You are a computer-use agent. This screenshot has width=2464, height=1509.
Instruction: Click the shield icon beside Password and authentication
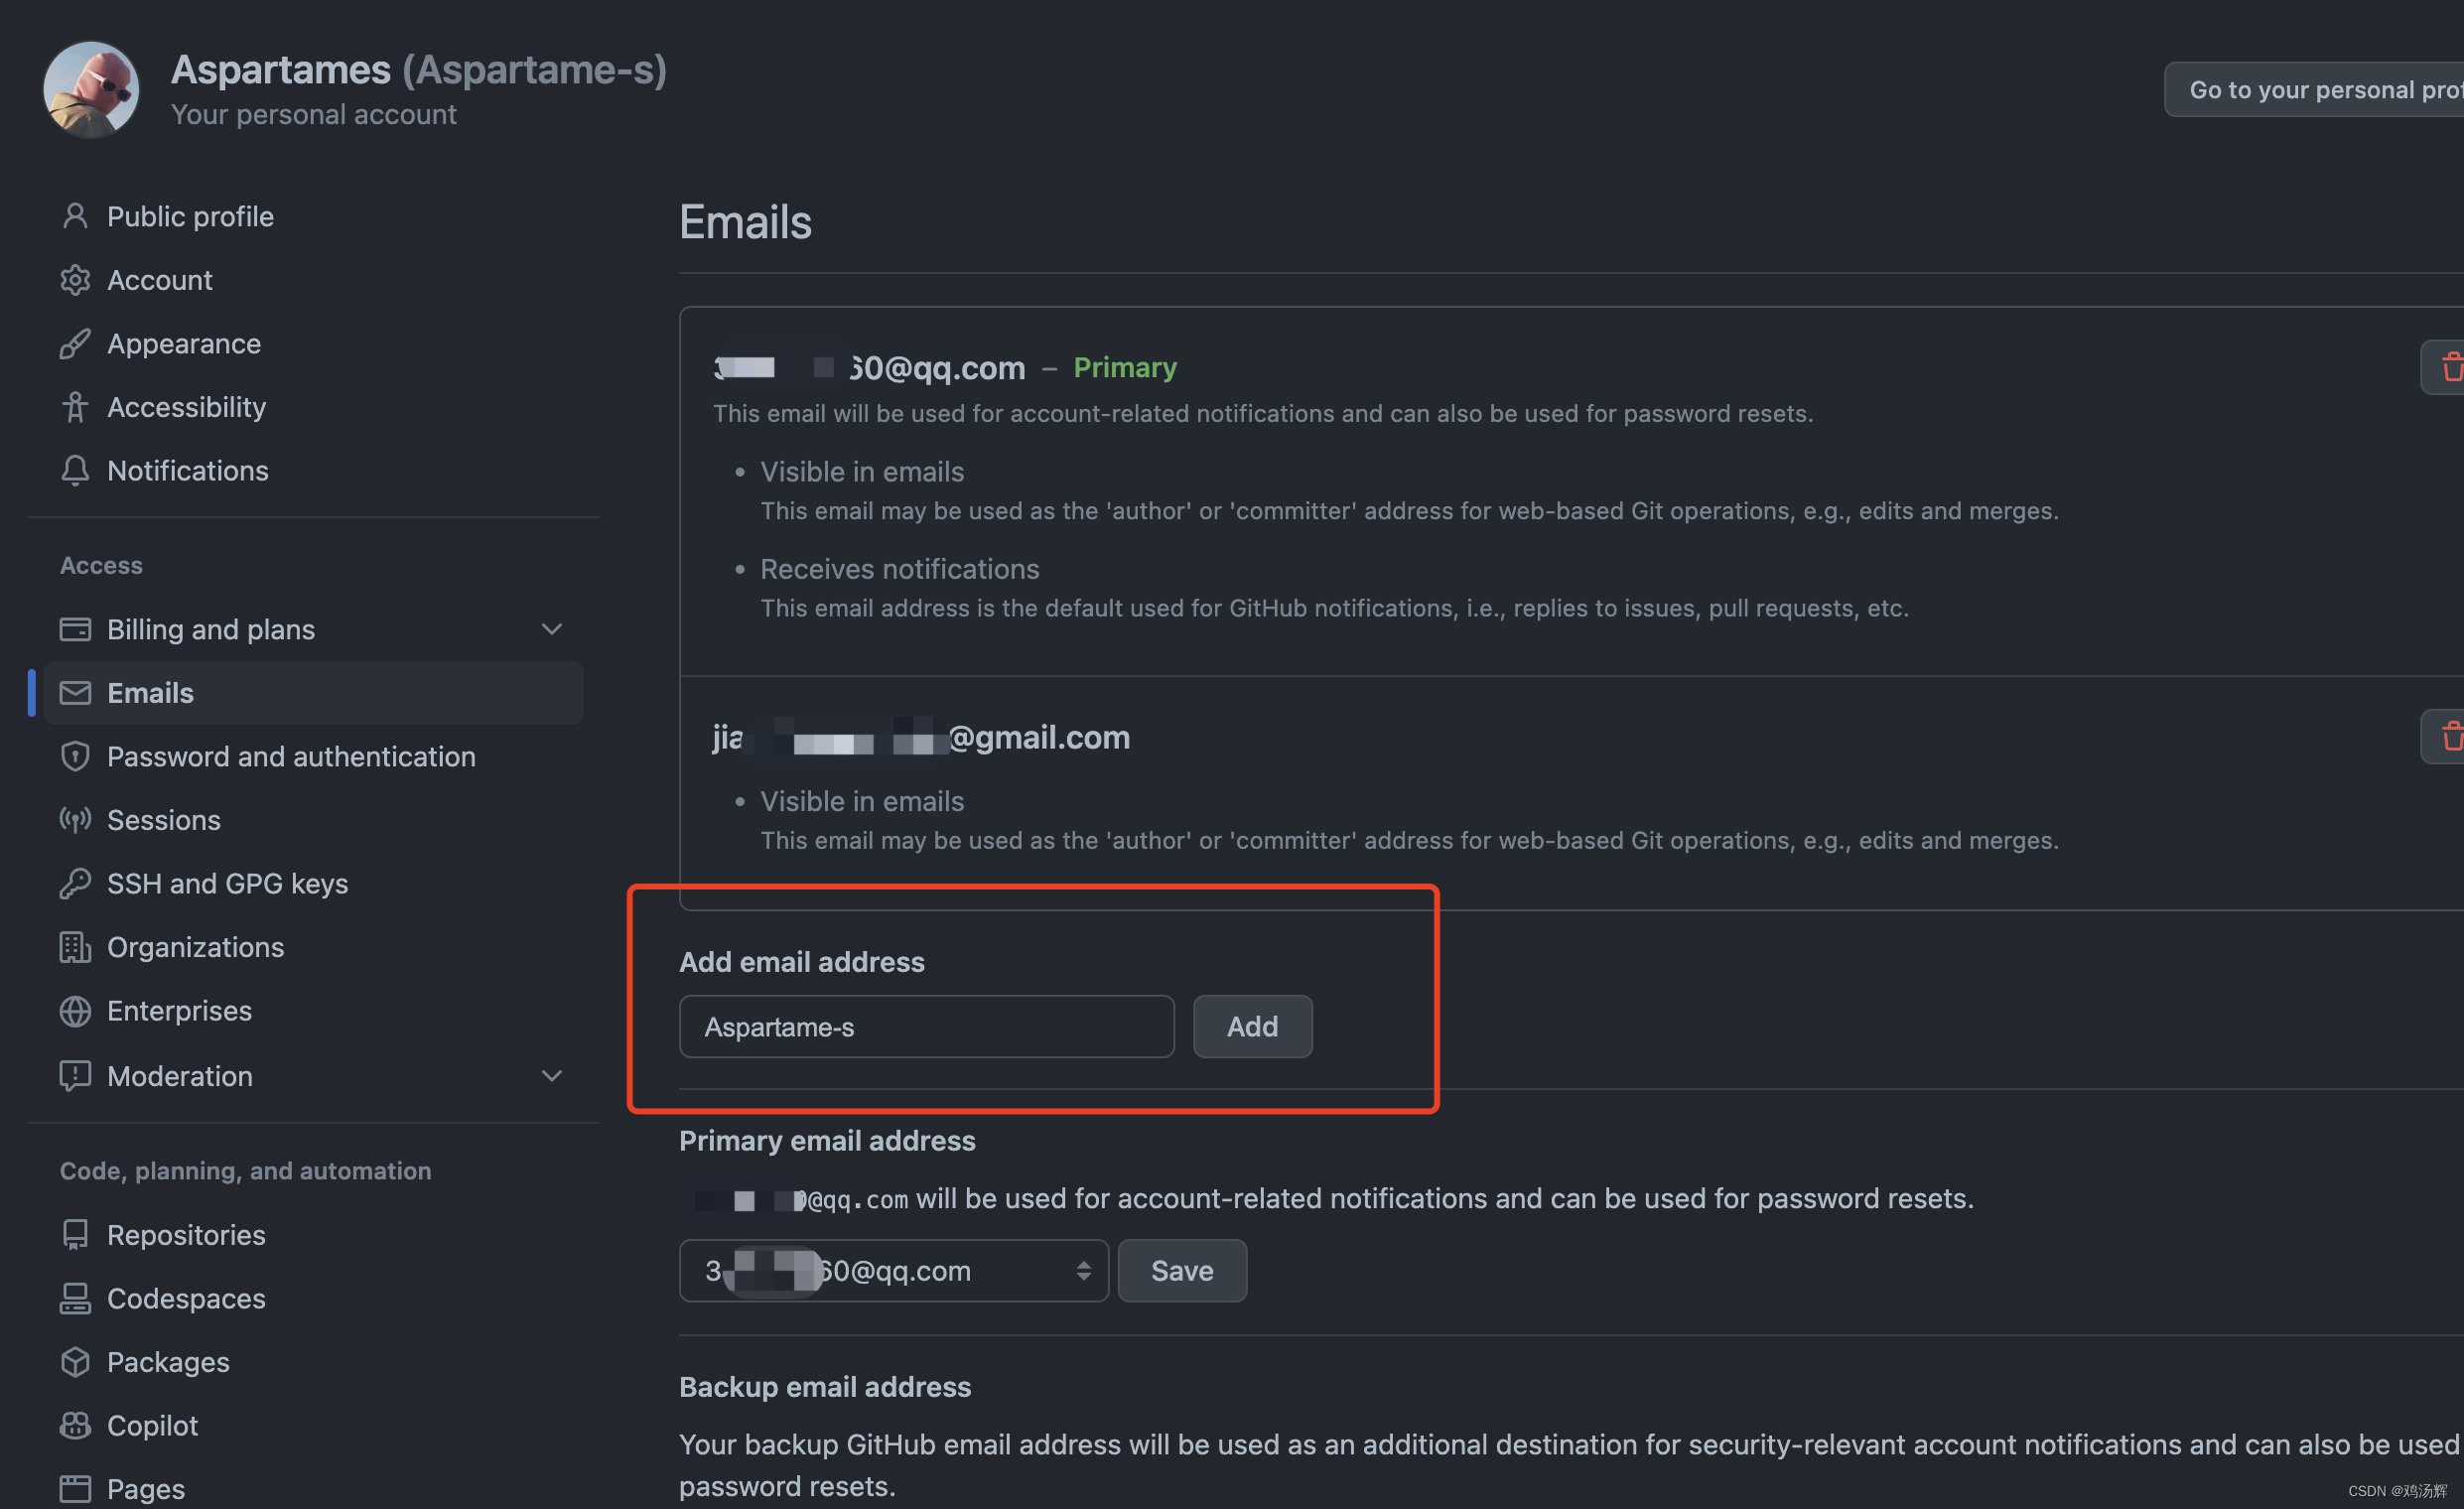[x=75, y=757]
